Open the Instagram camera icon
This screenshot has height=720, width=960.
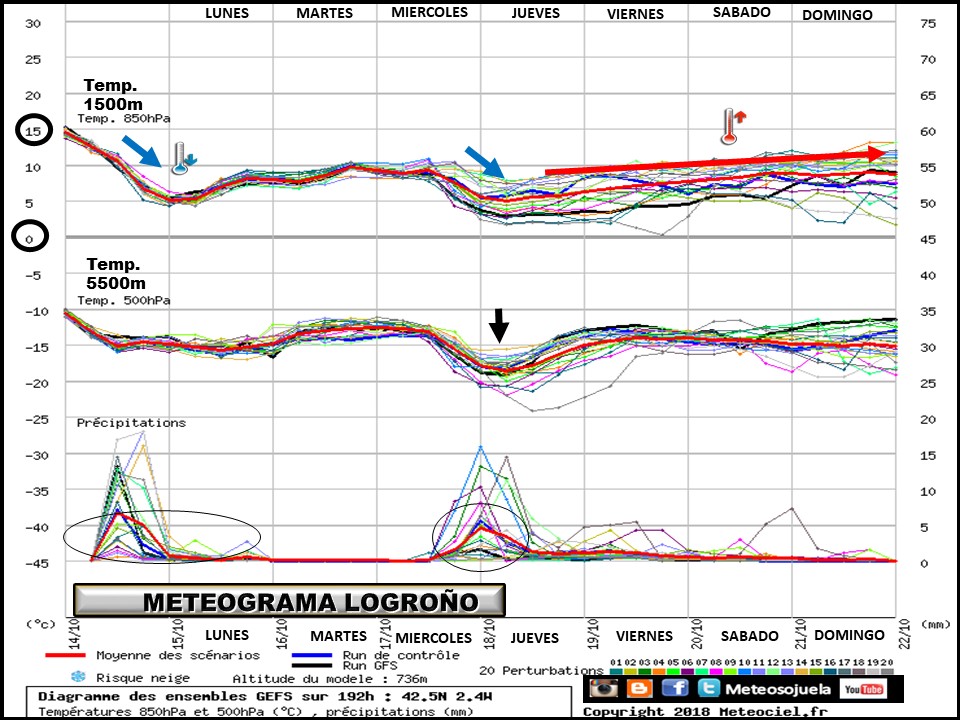[x=604, y=689]
